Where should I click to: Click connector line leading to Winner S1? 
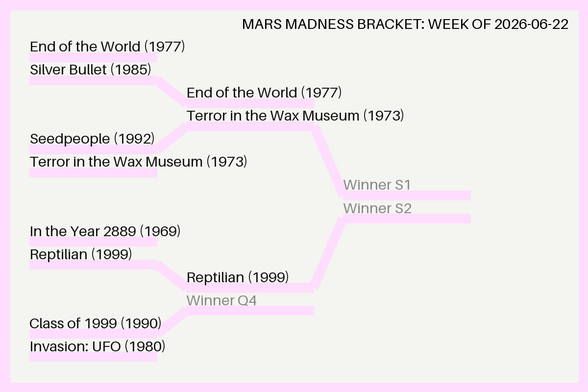(328, 161)
